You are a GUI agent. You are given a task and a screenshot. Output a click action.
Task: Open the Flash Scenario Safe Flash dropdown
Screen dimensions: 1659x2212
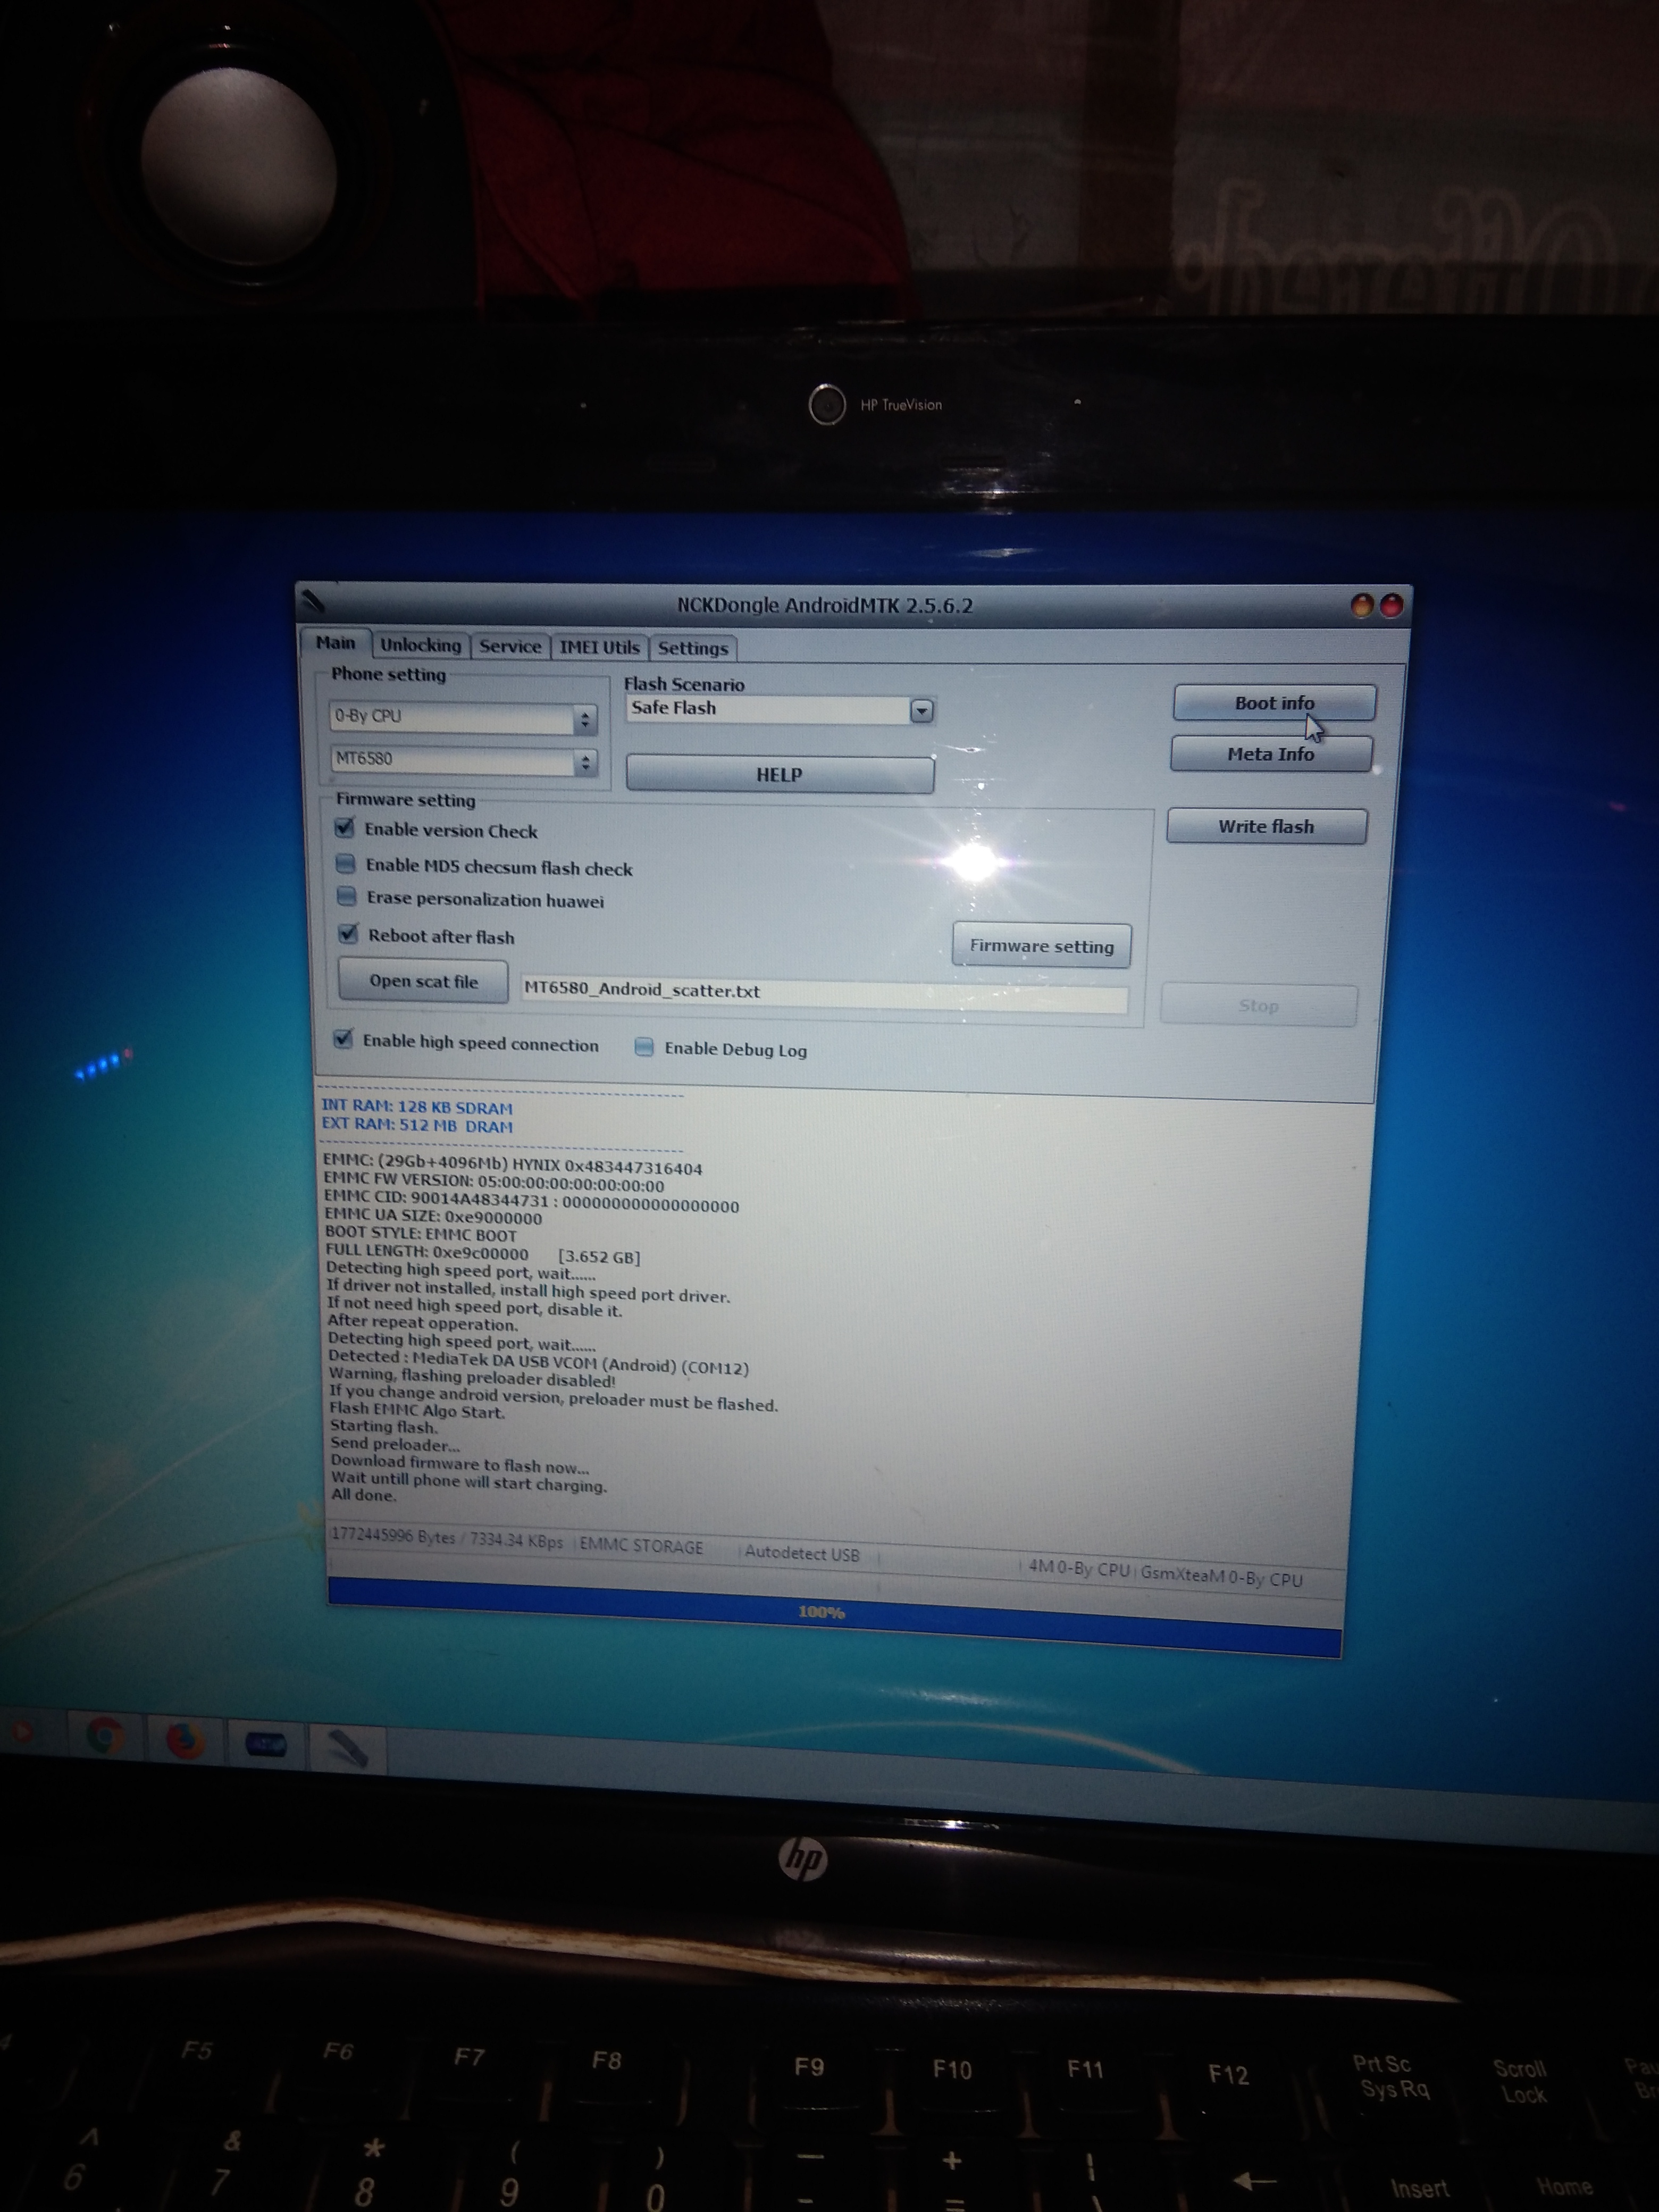pos(921,710)
